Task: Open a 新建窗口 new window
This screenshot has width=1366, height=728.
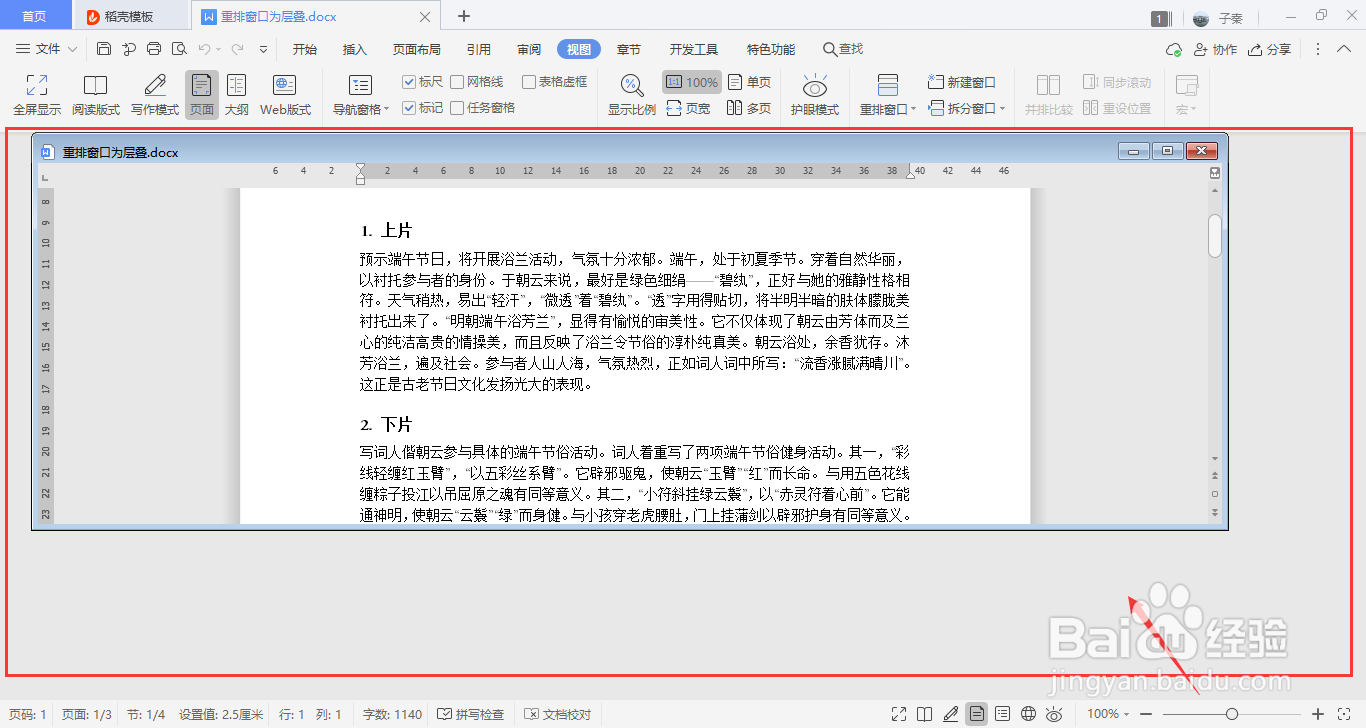Action: pos(961,82)
